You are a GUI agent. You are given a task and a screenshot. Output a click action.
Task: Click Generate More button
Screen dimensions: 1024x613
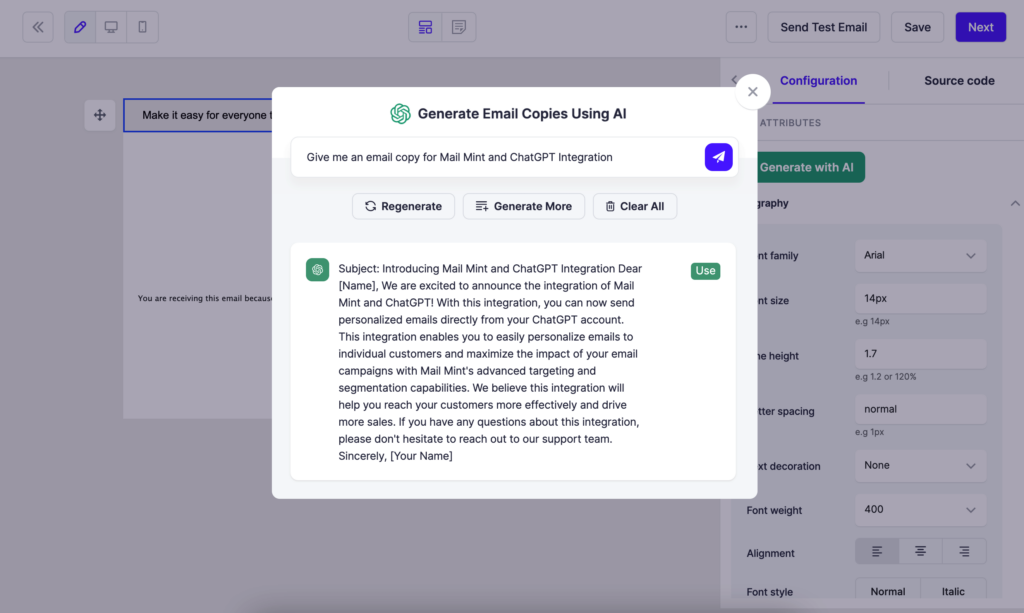coord(524,206)
